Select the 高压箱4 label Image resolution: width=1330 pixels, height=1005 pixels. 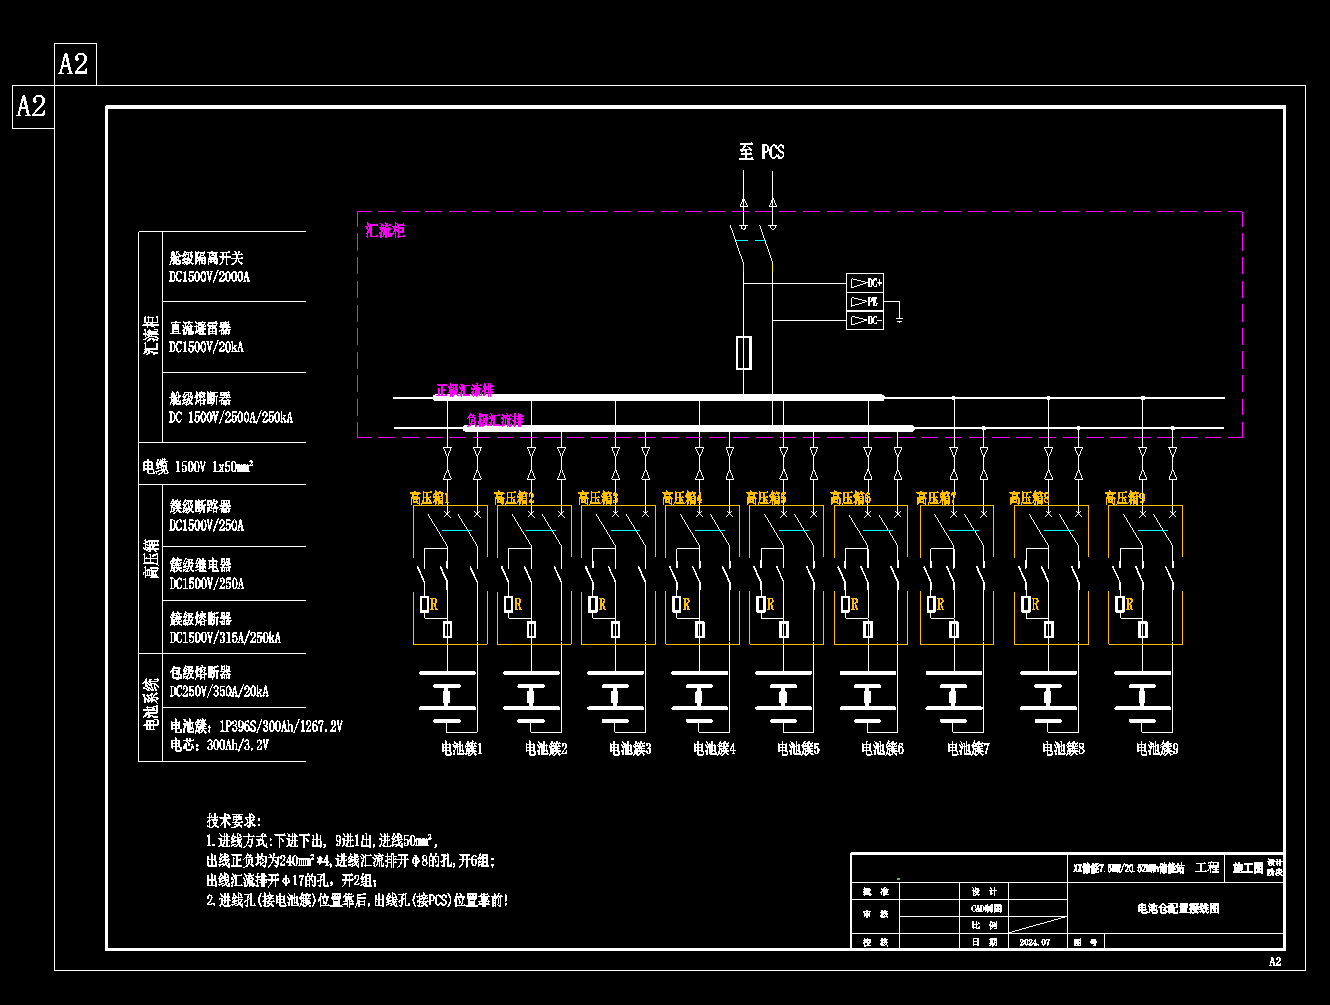click(x=682, y=498)
